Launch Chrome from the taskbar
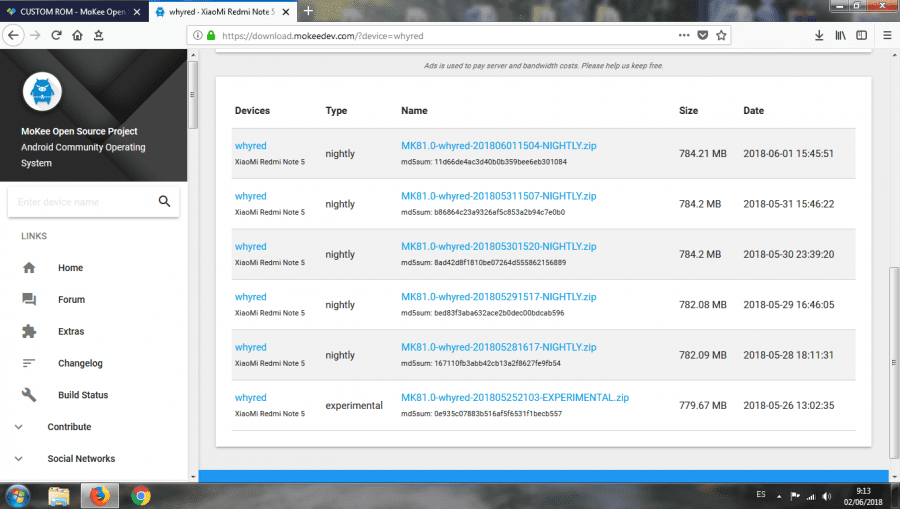Viewport: 900px width, 509px height. click(x=141, y=496)
